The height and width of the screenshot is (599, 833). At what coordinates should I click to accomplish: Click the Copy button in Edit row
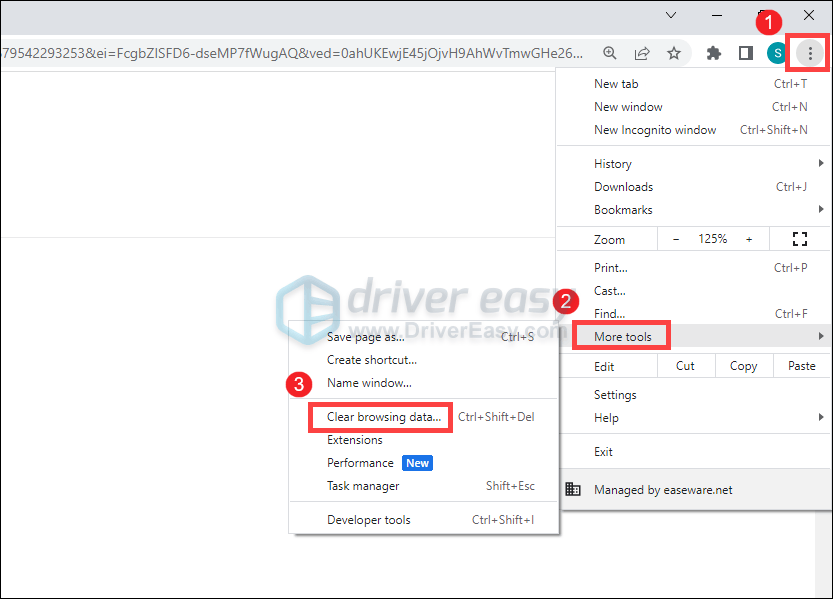point(743,366)
